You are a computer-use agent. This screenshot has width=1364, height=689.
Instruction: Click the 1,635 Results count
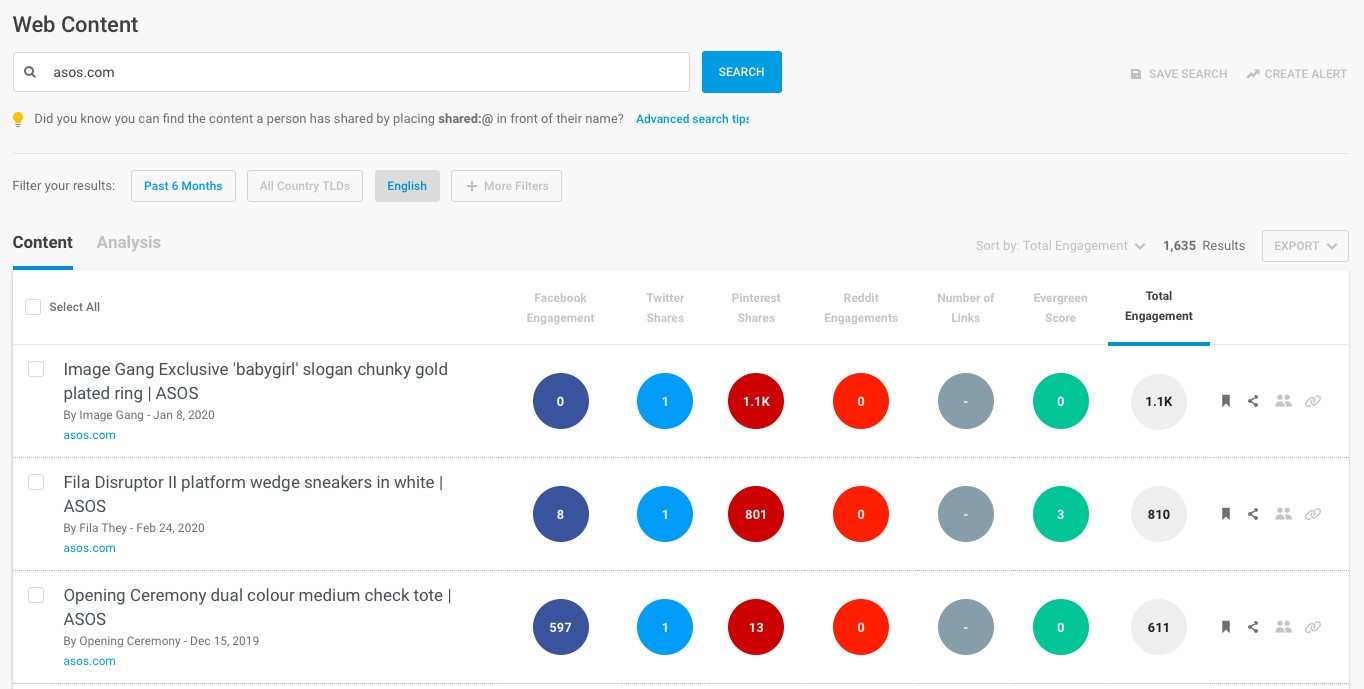point(1204,246)
